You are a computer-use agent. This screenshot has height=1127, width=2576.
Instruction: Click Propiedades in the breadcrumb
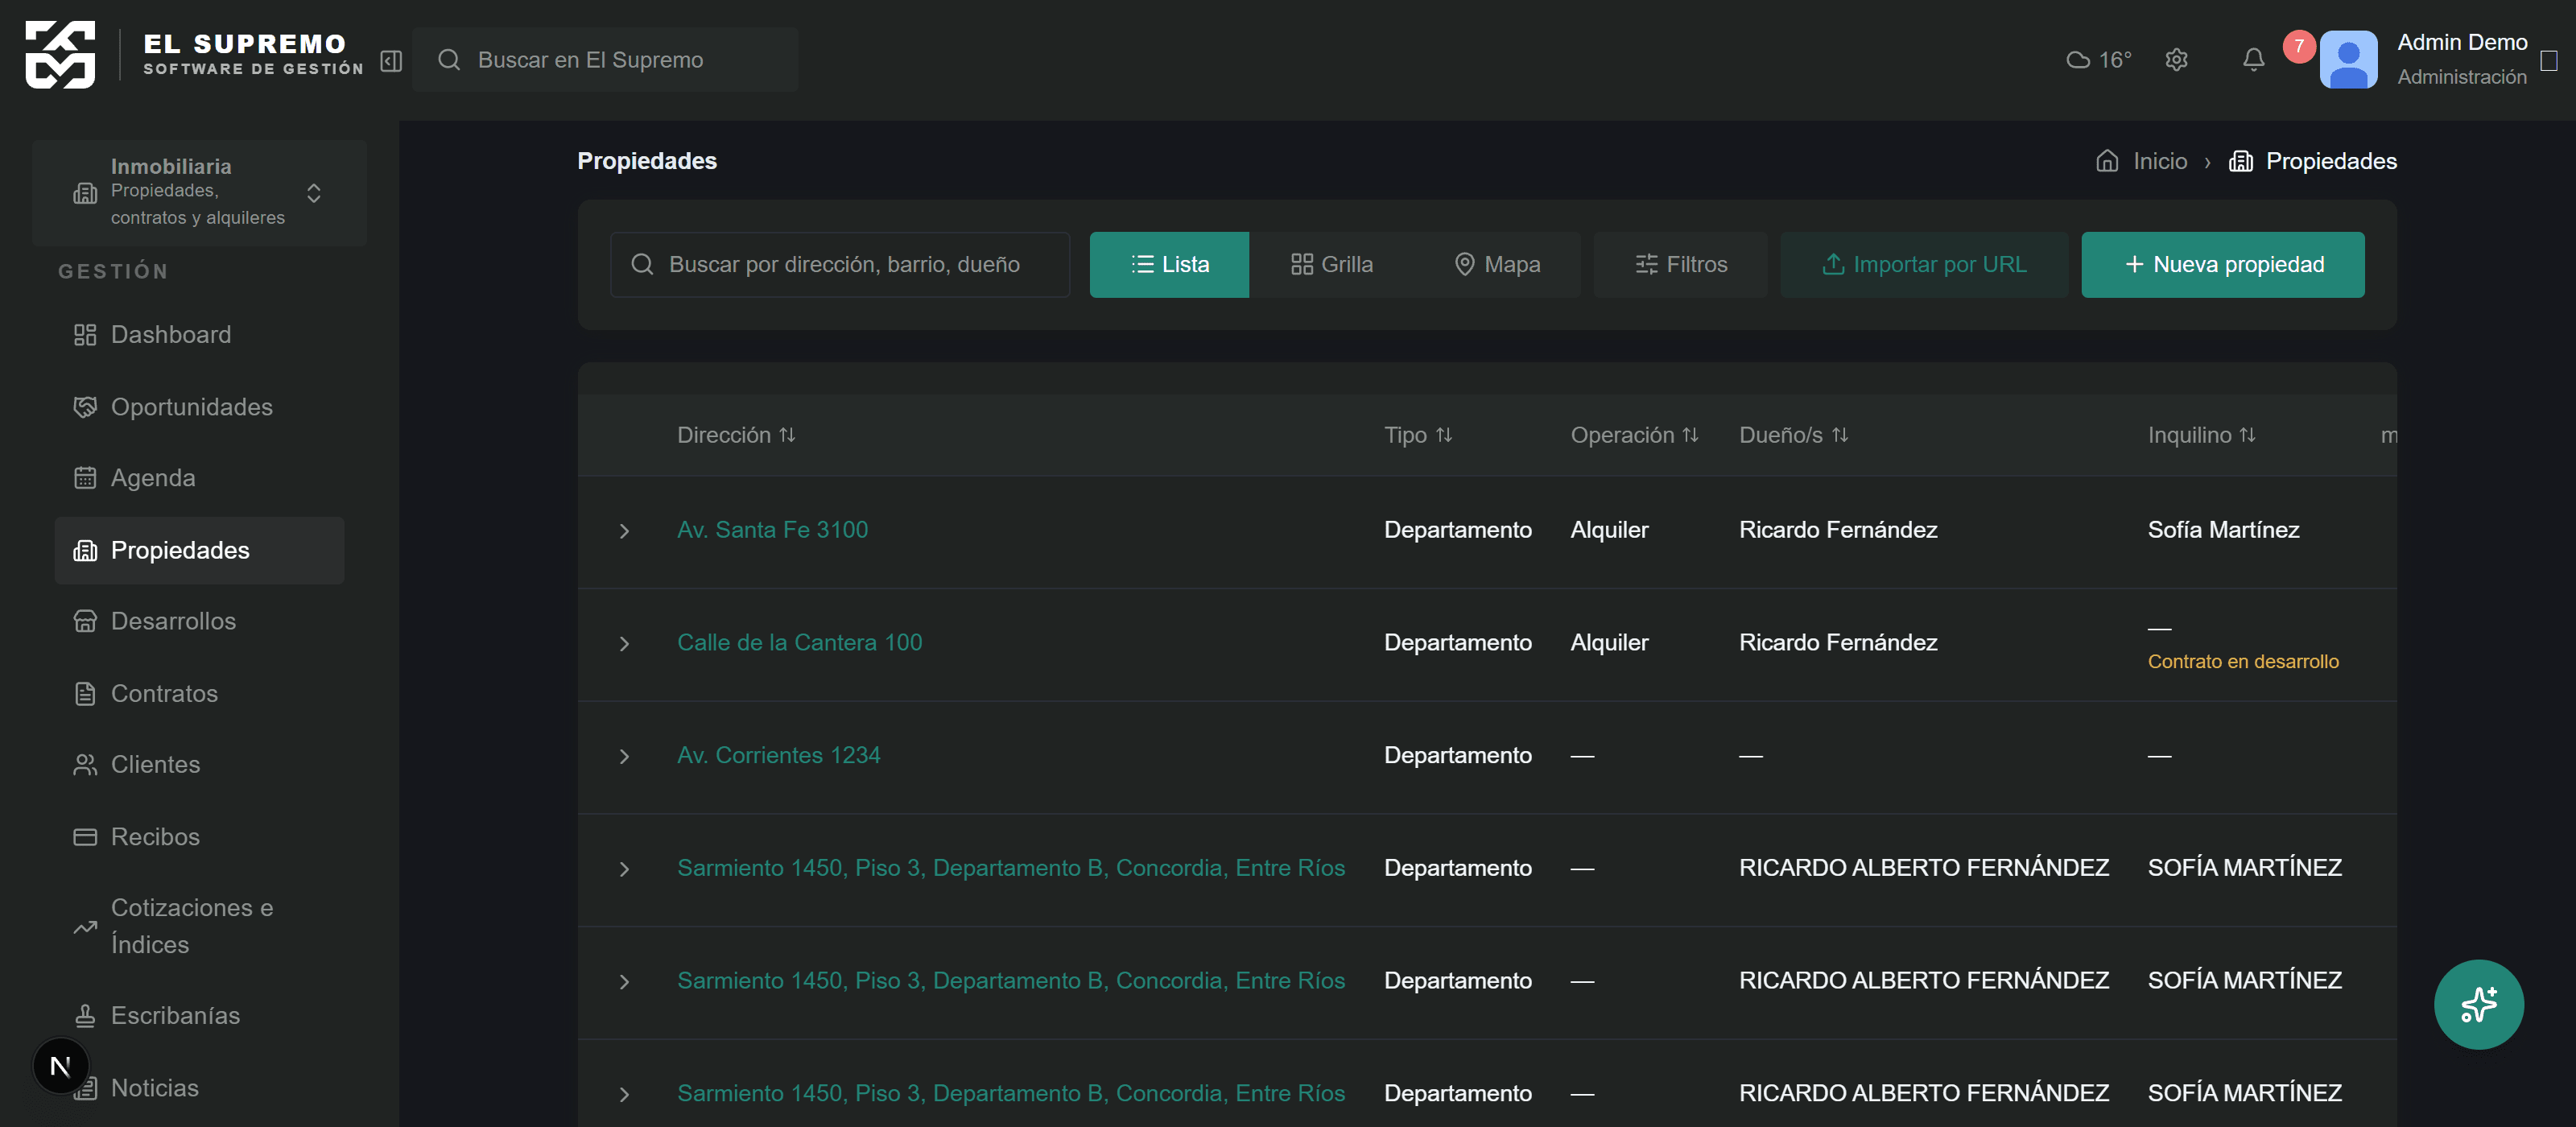point(2330,161)
